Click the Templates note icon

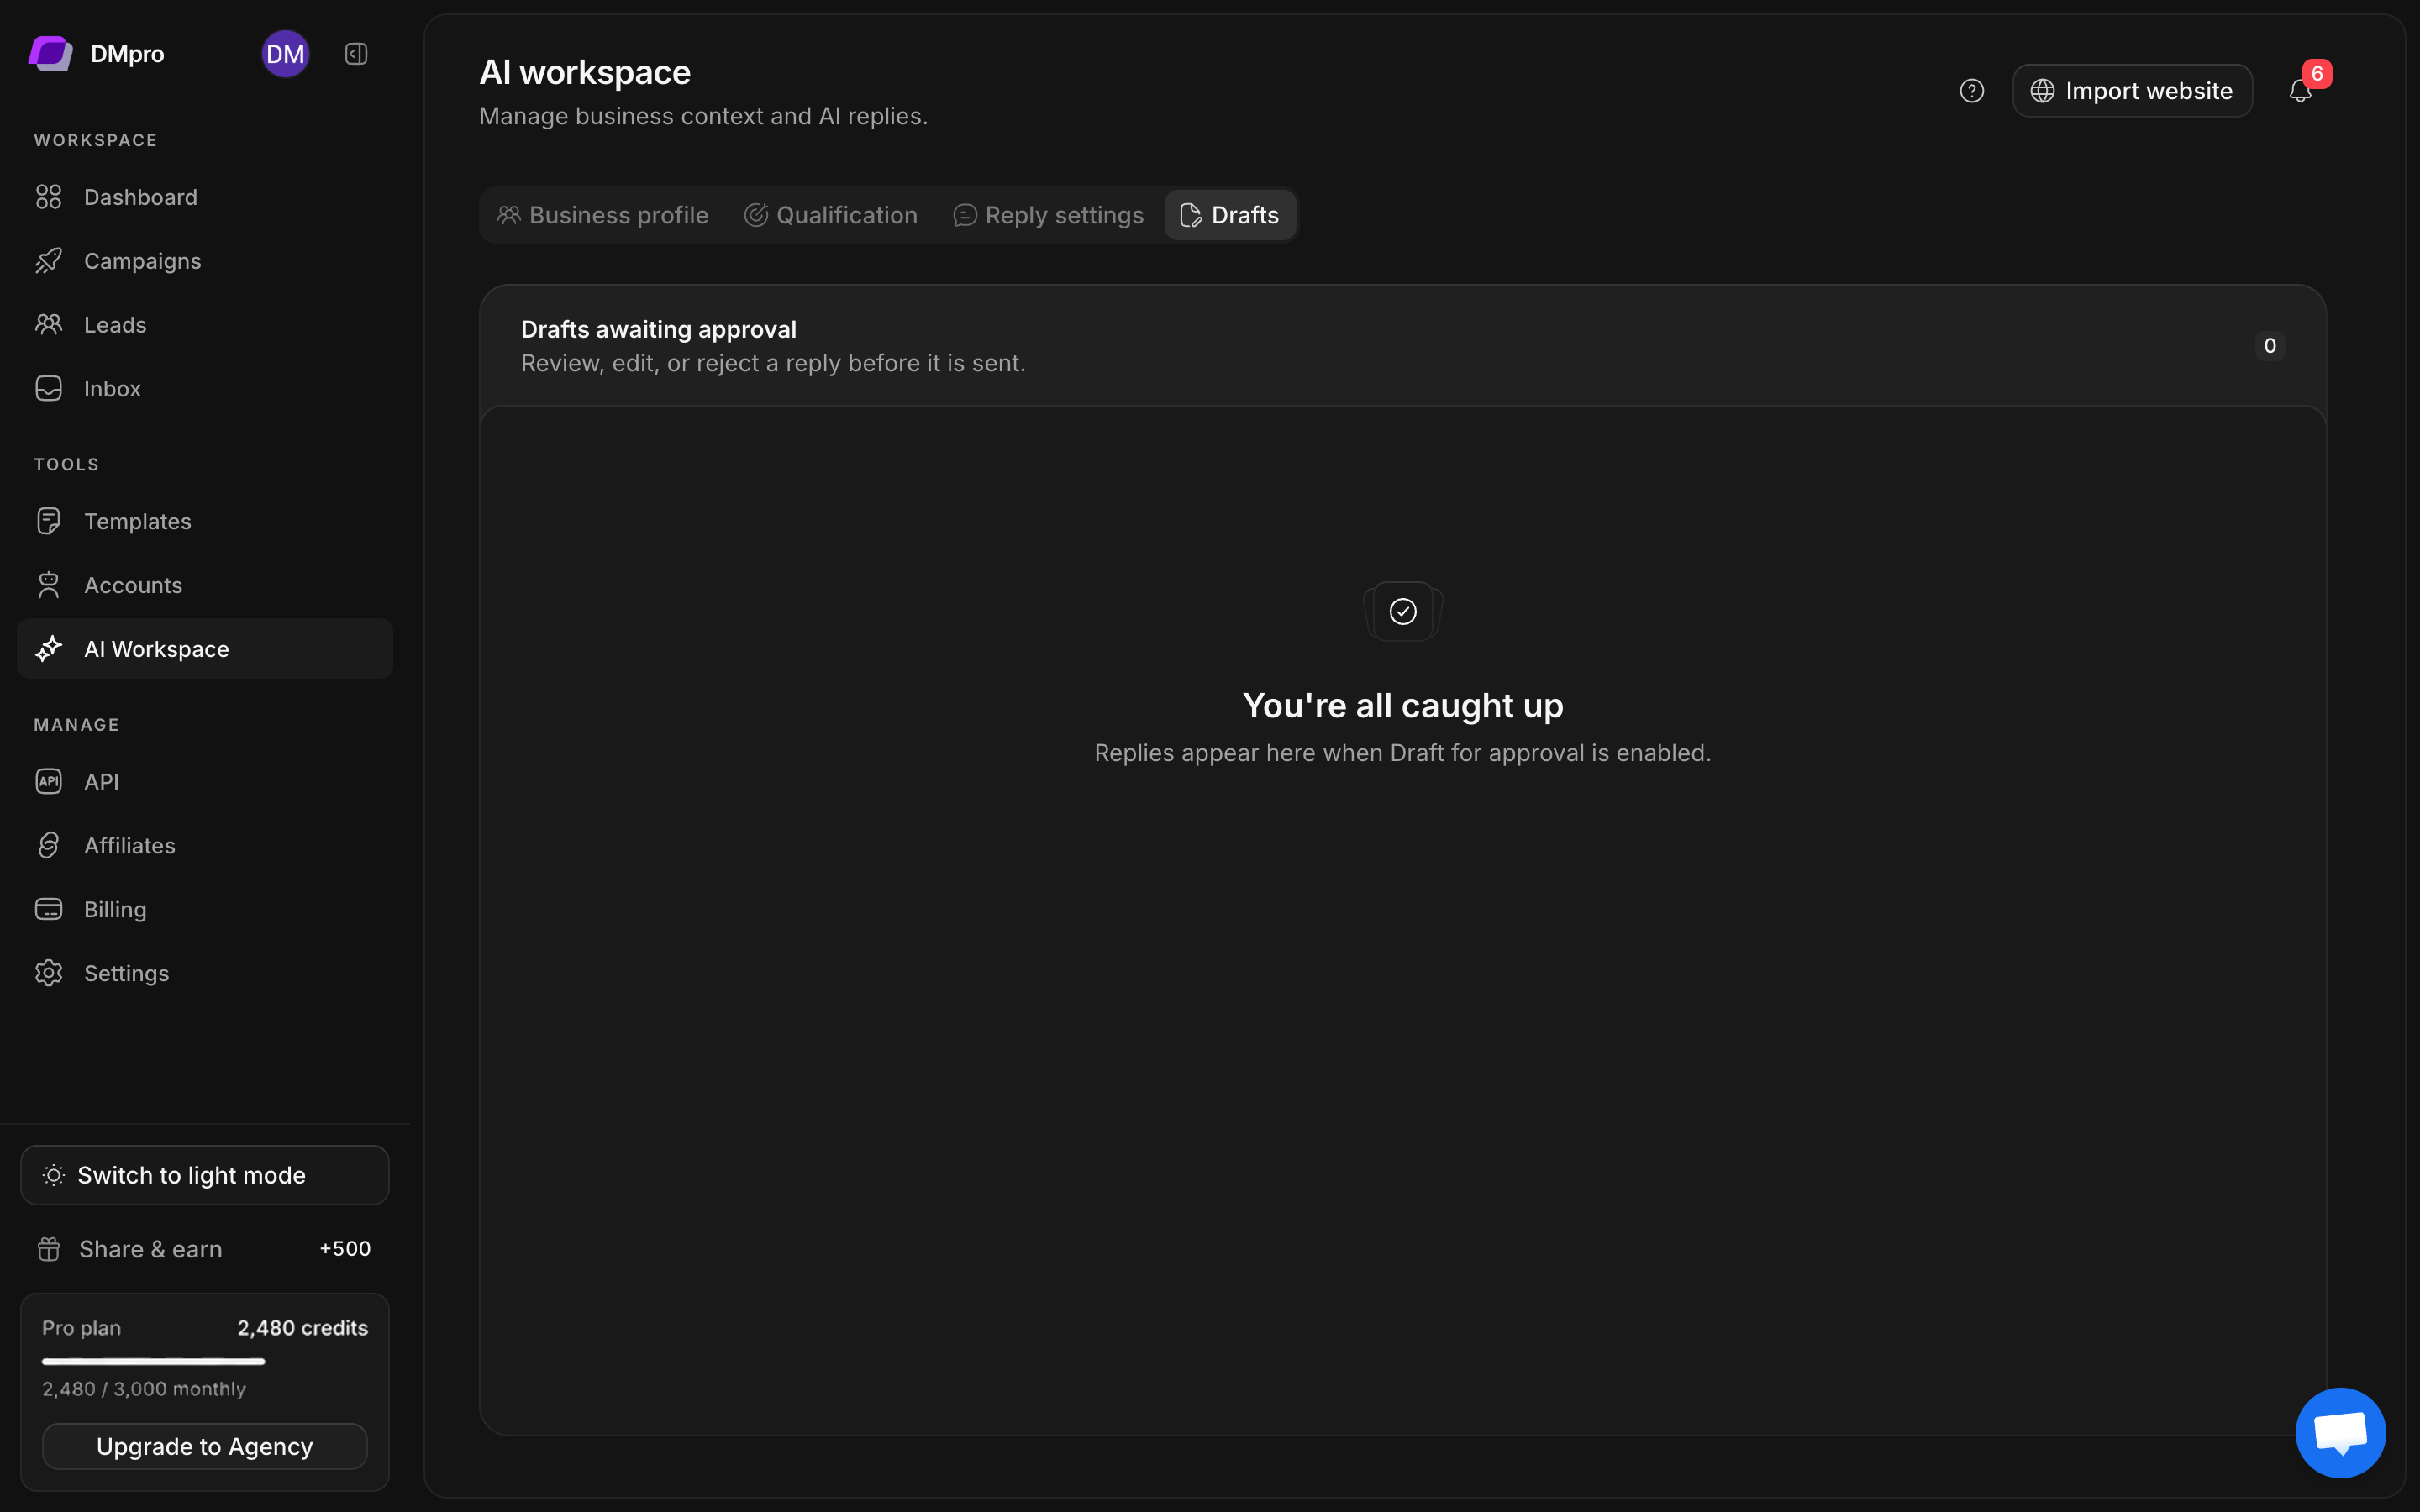(48, 521)
